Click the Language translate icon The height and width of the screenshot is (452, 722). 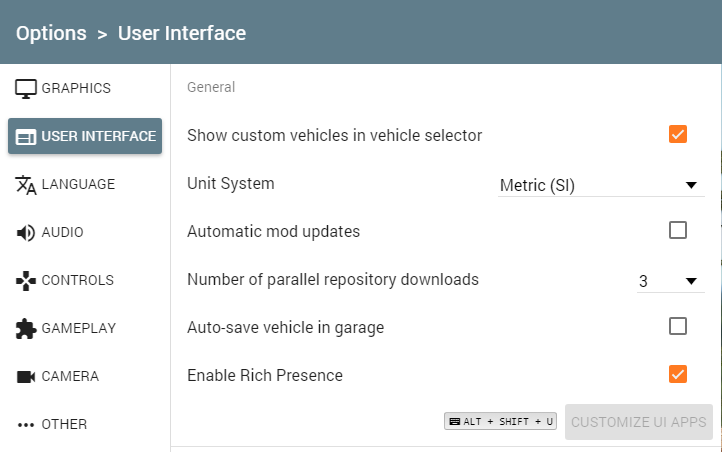26,184
